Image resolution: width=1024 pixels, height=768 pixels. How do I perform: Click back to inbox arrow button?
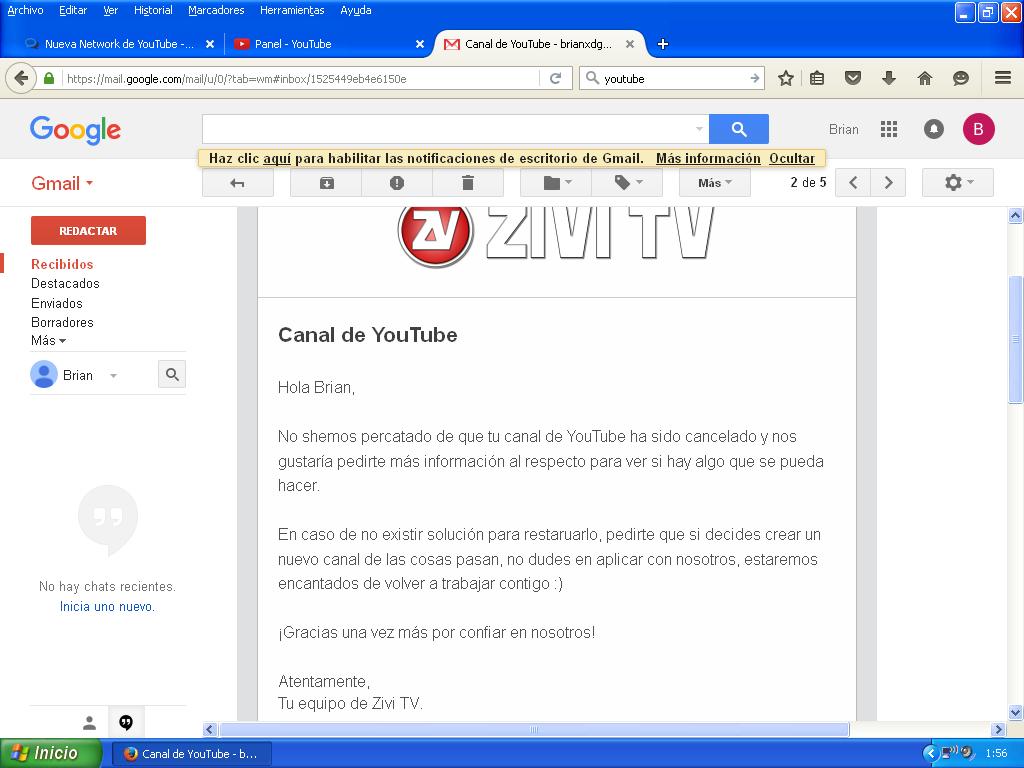(x=237, y=183)
